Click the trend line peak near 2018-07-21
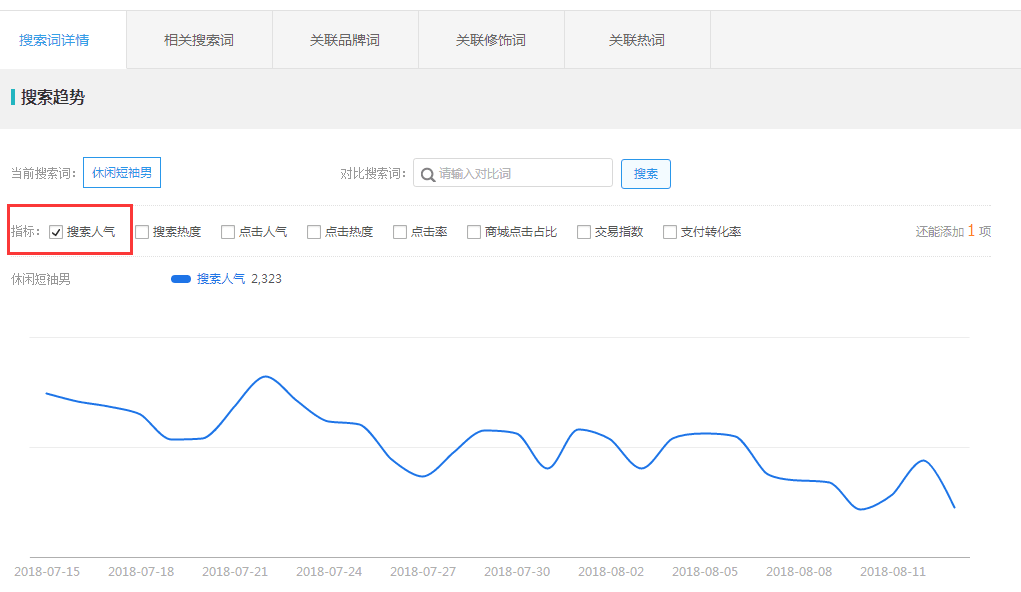 click(265, 378)
